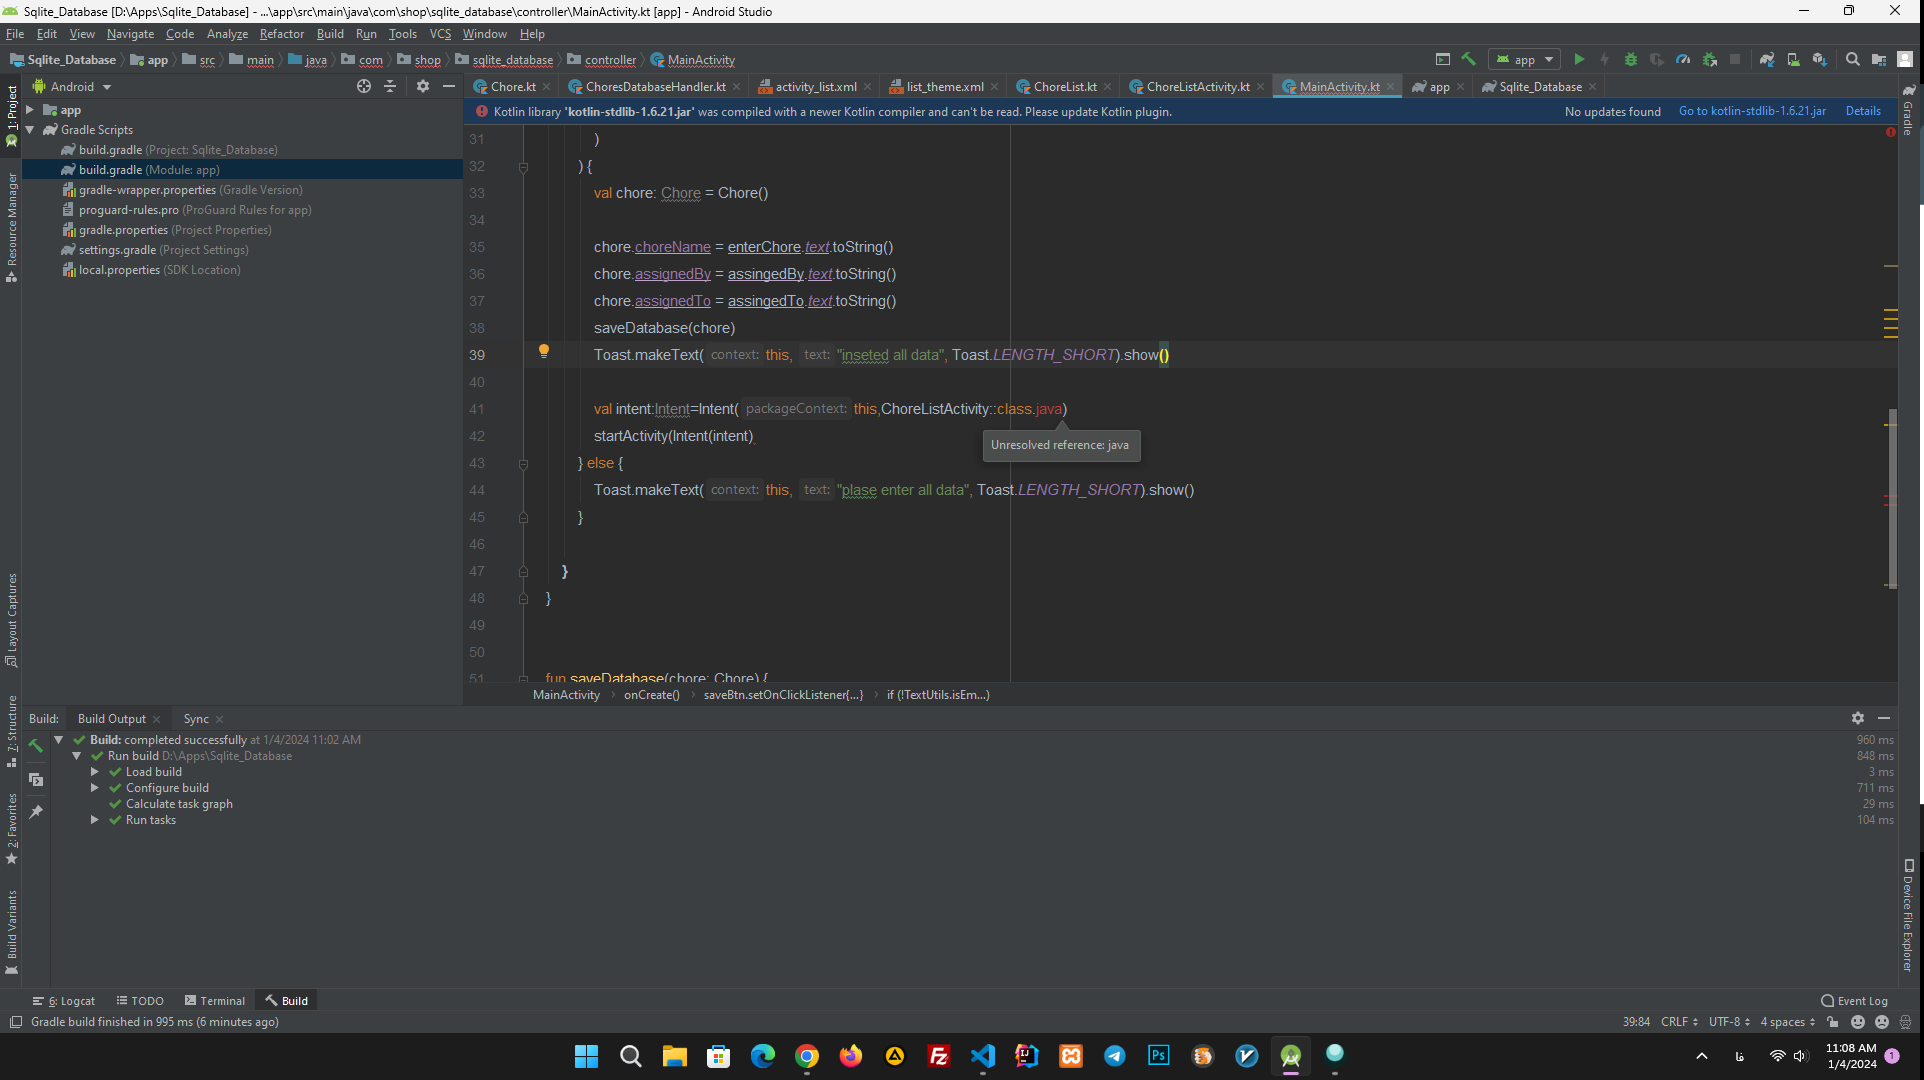This screenshot has width=1924, height=1080.
Task: Open the Debug tool (bug icon)
Action: (x=1631, y=60)
